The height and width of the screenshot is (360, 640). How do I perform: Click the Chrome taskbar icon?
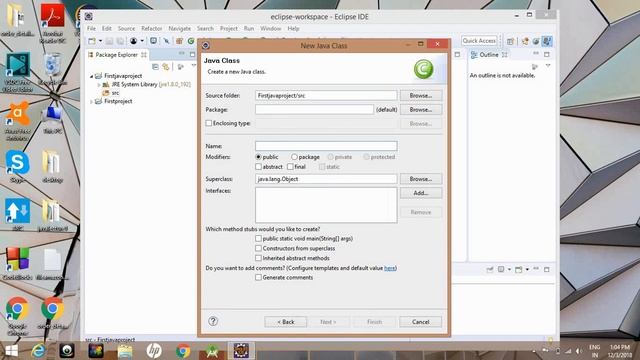pos(183,351)
